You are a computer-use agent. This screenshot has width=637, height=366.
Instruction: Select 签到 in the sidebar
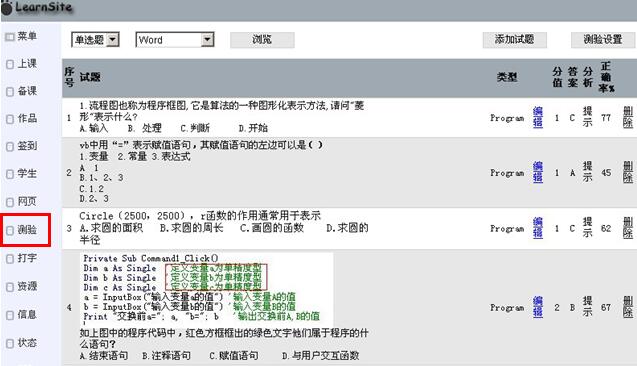27,146
